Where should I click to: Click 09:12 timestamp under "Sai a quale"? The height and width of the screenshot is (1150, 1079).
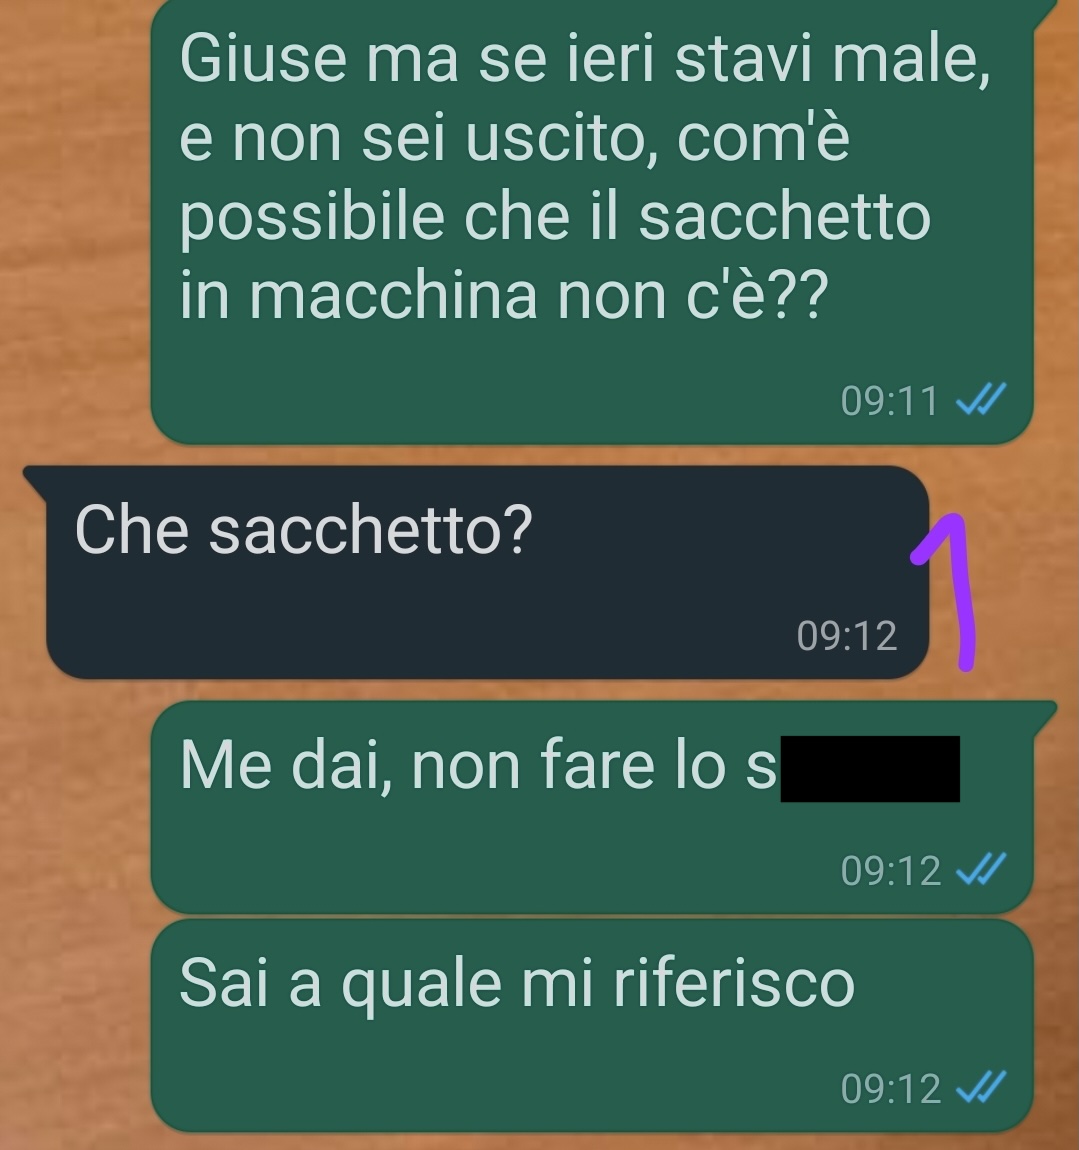890,1088
